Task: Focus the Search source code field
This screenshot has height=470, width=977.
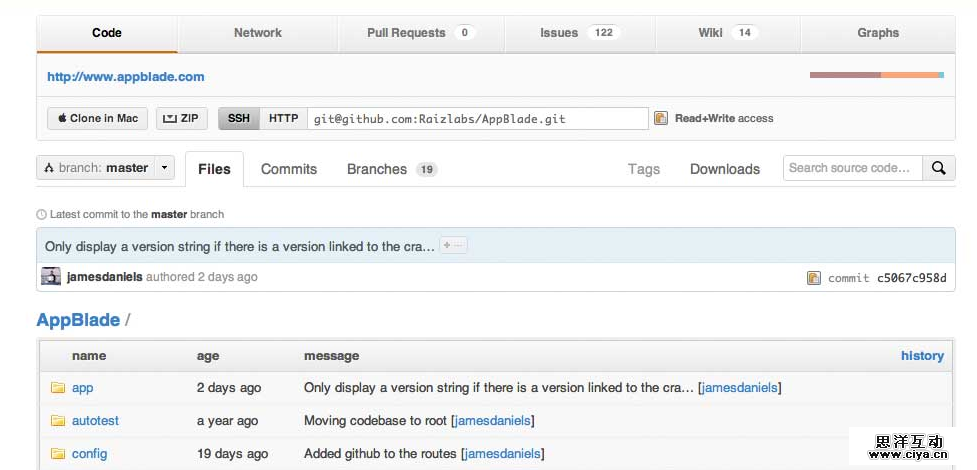Action: click(851, 168)
